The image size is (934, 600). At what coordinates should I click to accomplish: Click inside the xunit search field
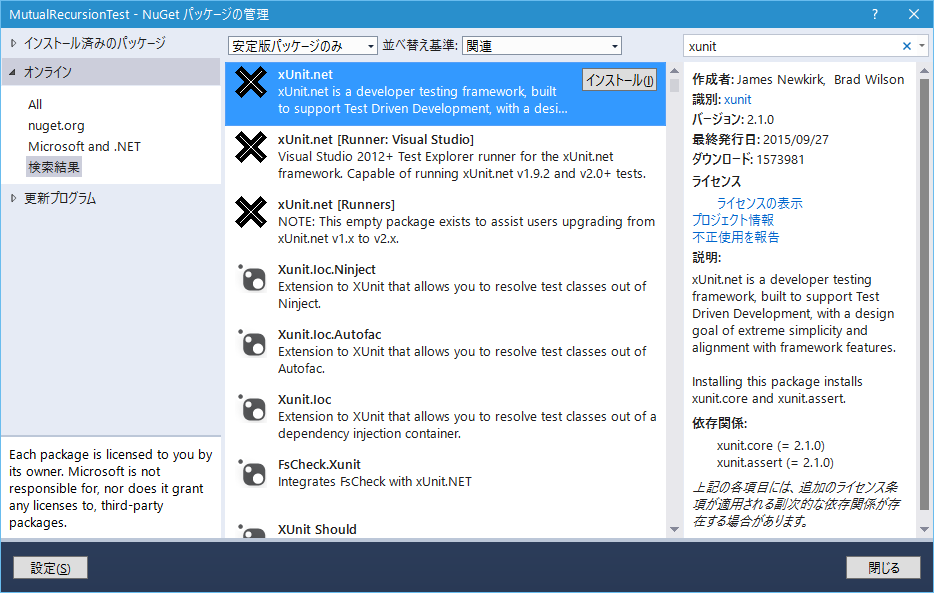pyautogui.click(x=792, y=46)
